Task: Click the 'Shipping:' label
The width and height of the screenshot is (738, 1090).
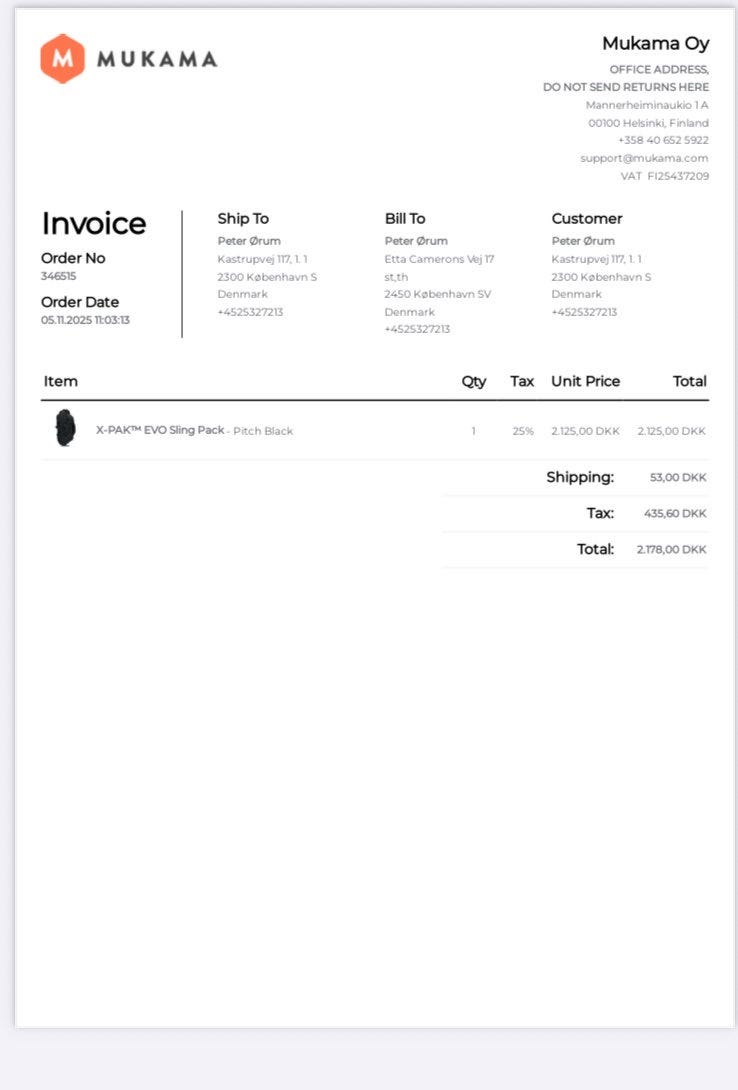Action: pos(580,478)
